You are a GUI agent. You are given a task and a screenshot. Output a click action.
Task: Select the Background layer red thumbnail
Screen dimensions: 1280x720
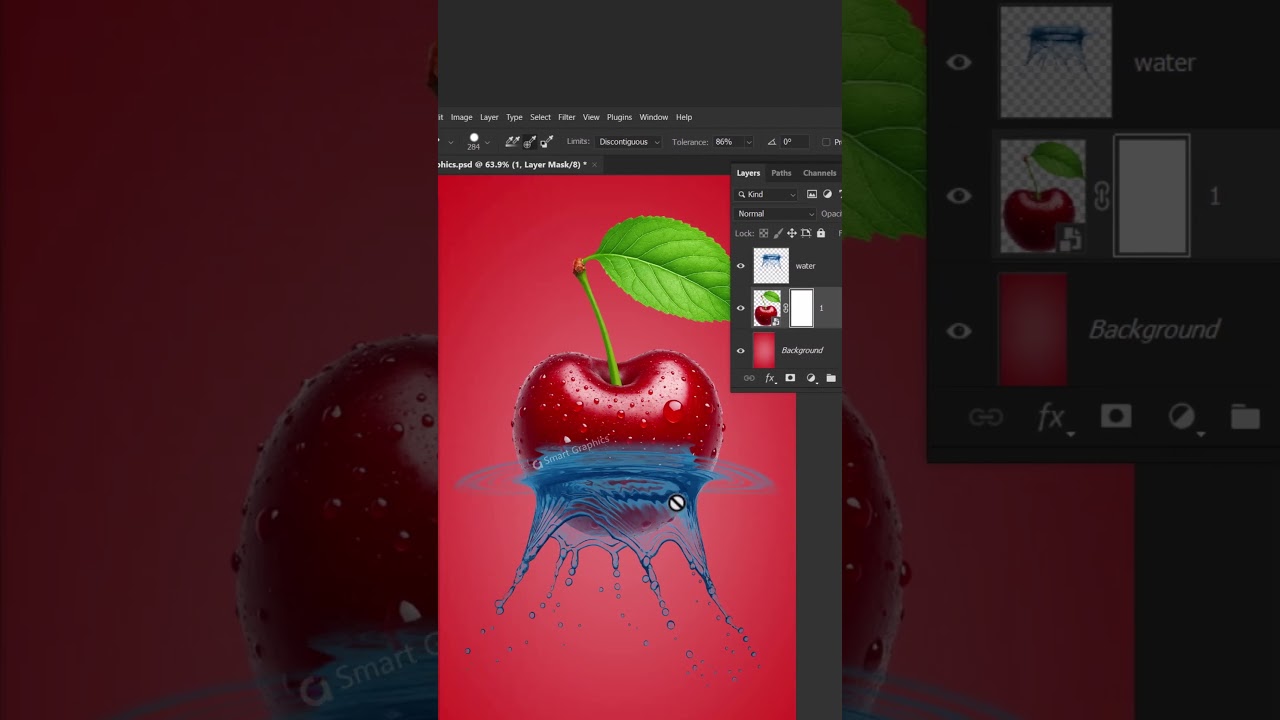764,350
